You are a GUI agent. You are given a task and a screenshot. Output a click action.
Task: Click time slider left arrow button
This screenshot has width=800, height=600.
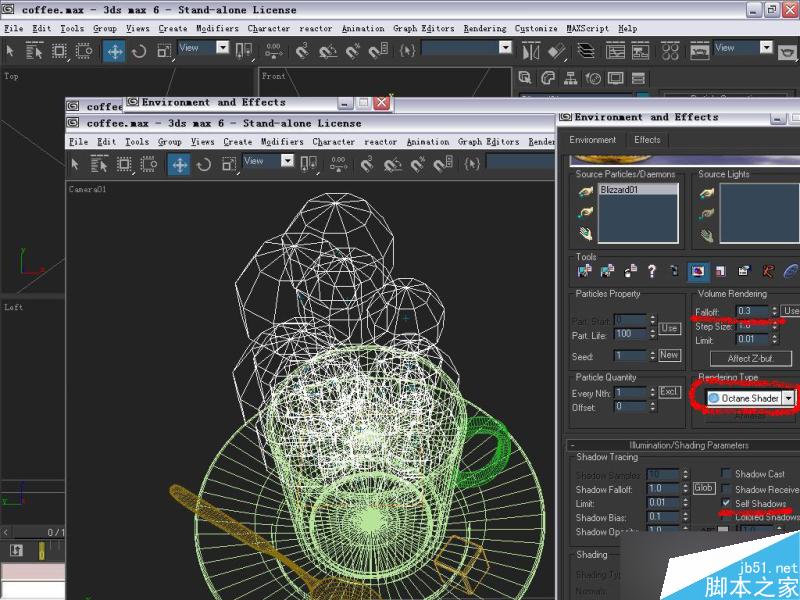6,533
